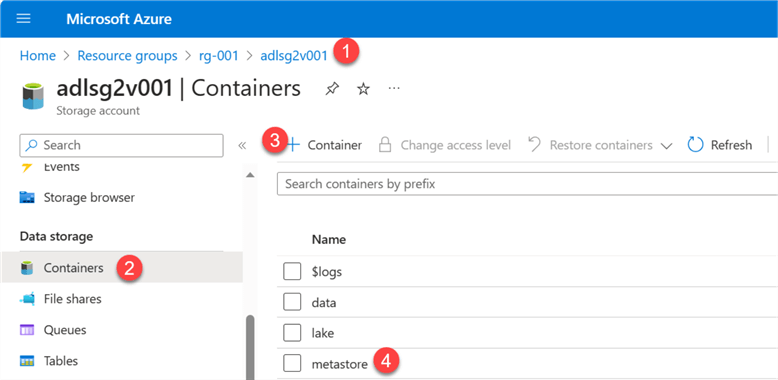778x380 pixels.
Task: Tick the $logs container checkbox
Action: pos(292,271)
